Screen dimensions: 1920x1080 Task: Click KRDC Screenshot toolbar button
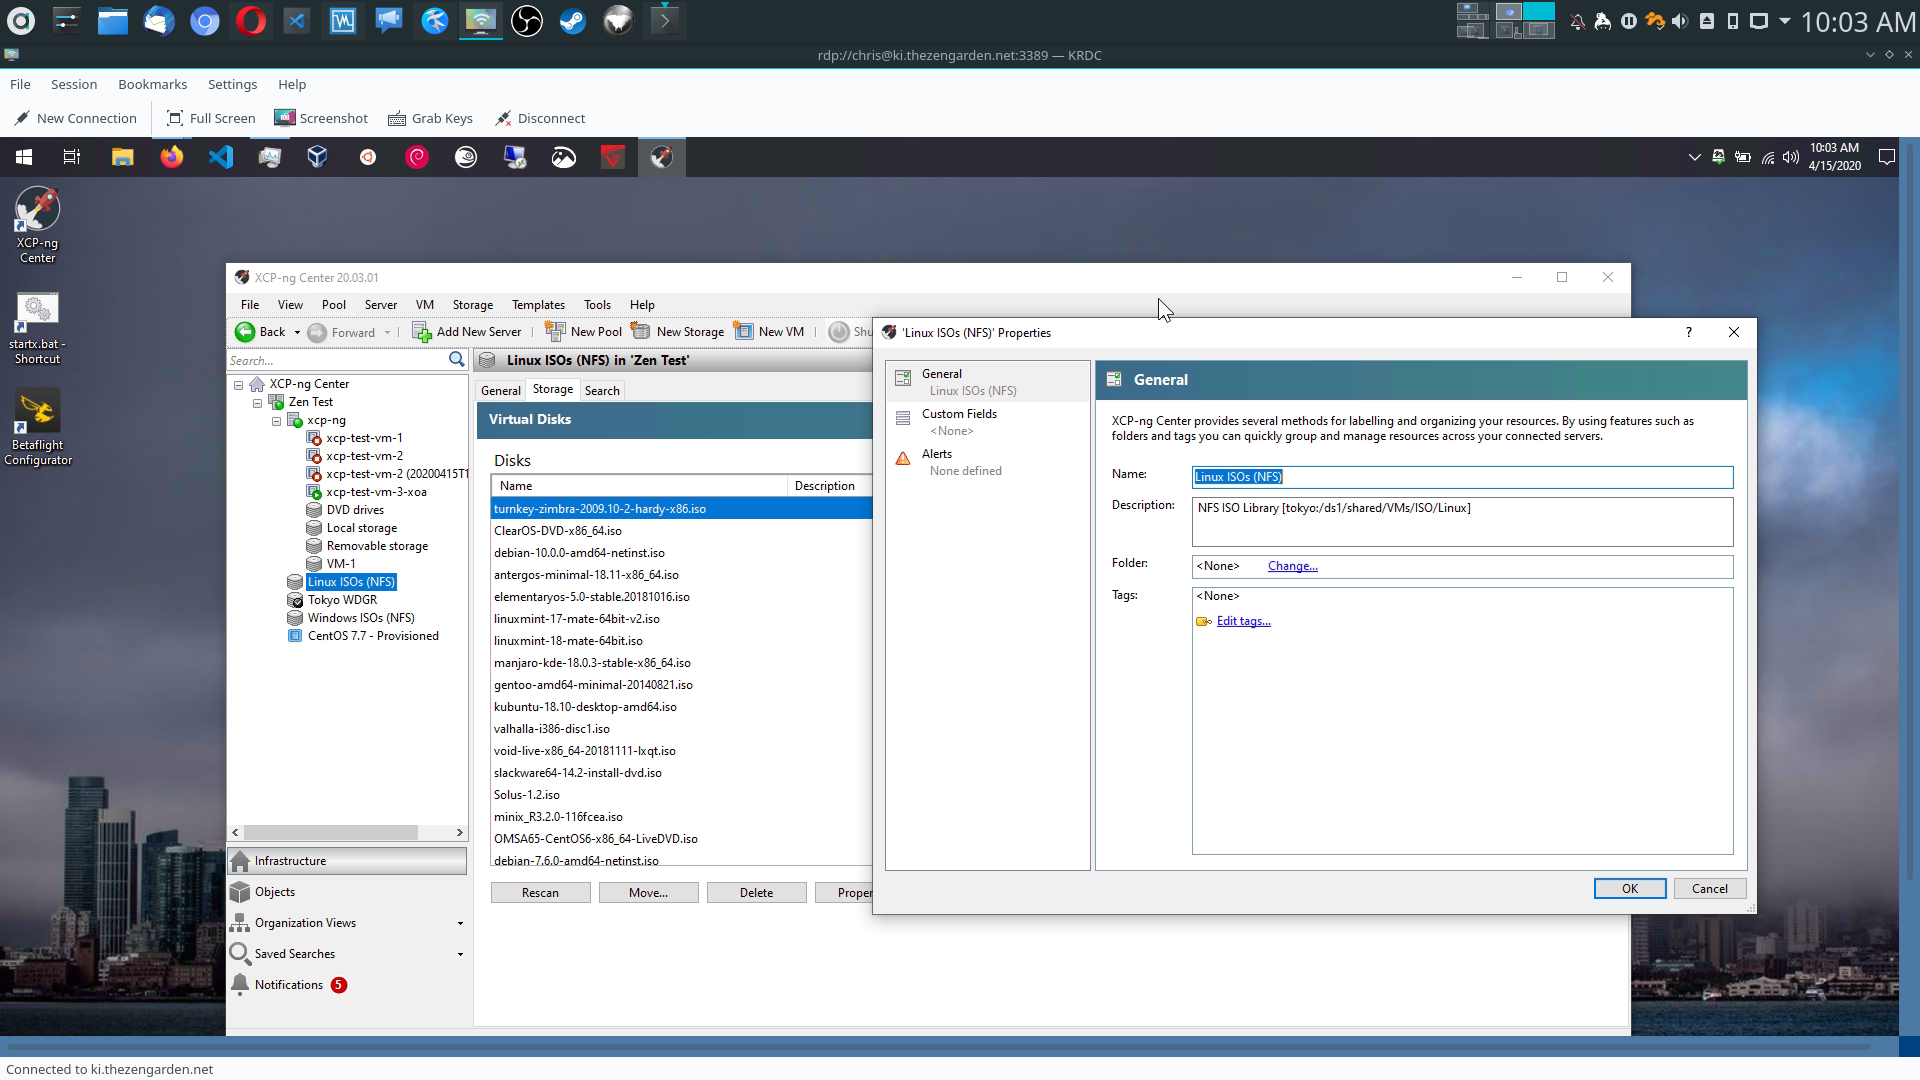[x=321, y=118]
